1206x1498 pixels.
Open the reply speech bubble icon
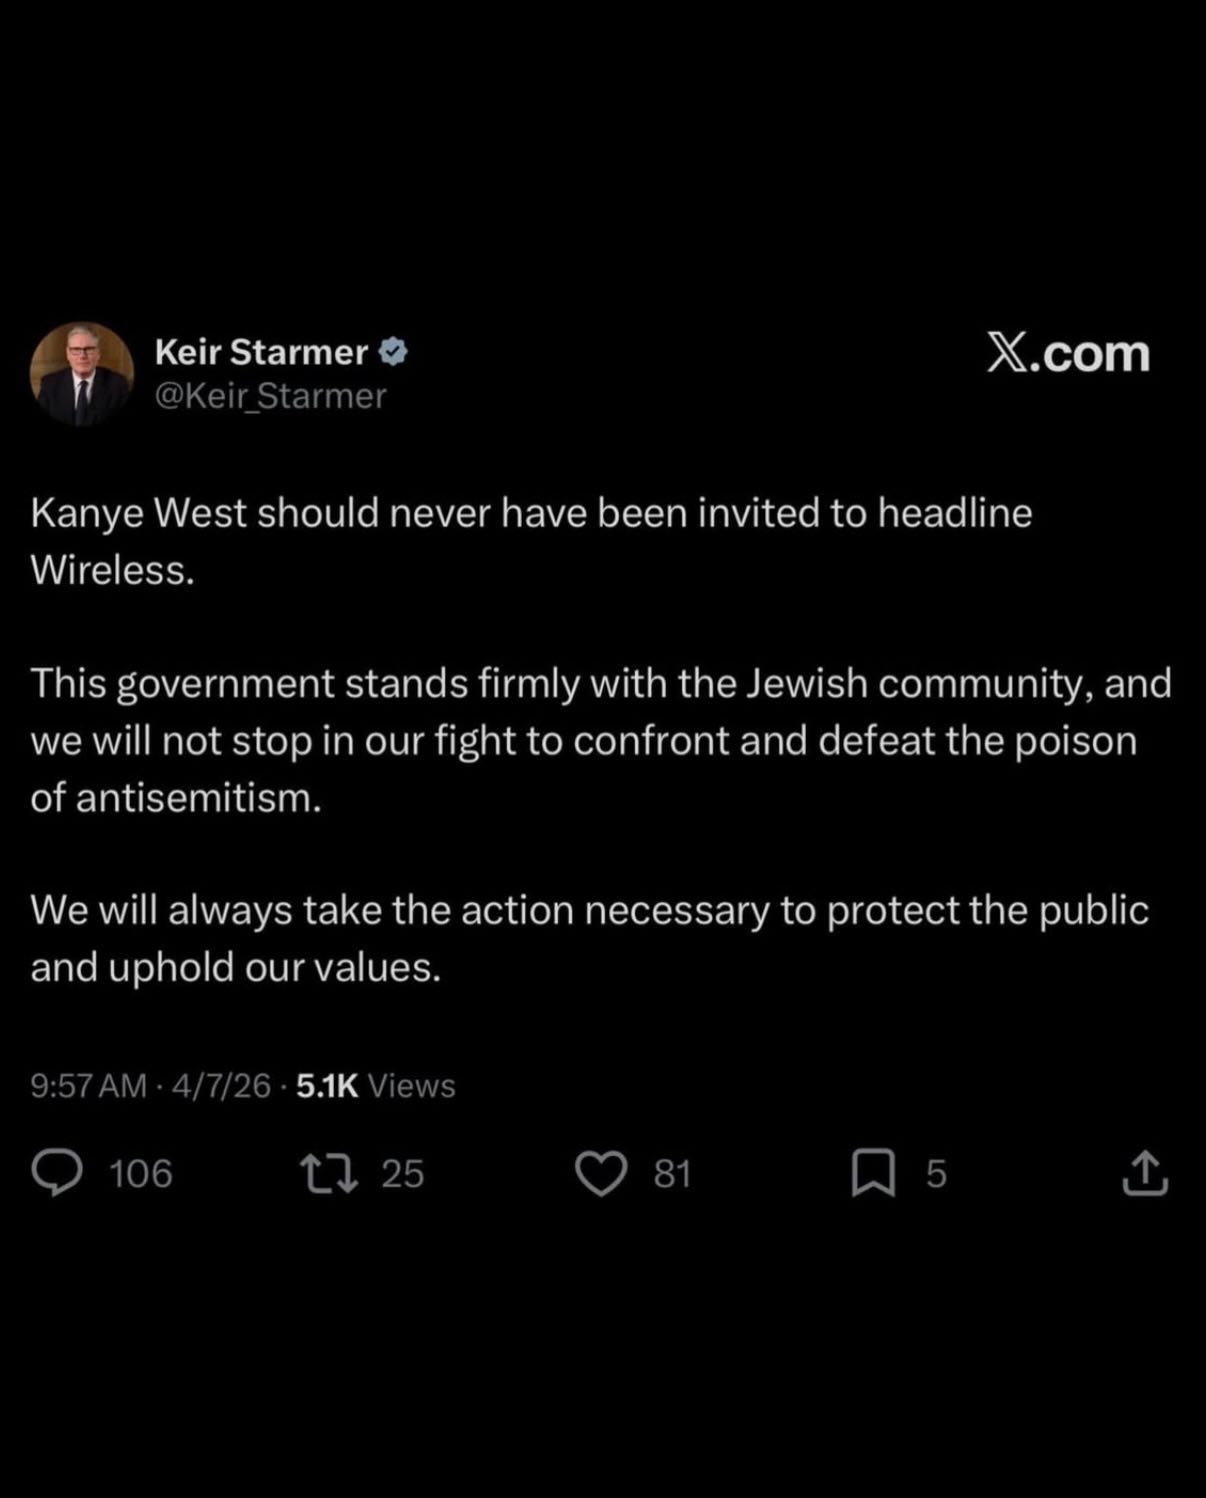(x=57, y=1173)
